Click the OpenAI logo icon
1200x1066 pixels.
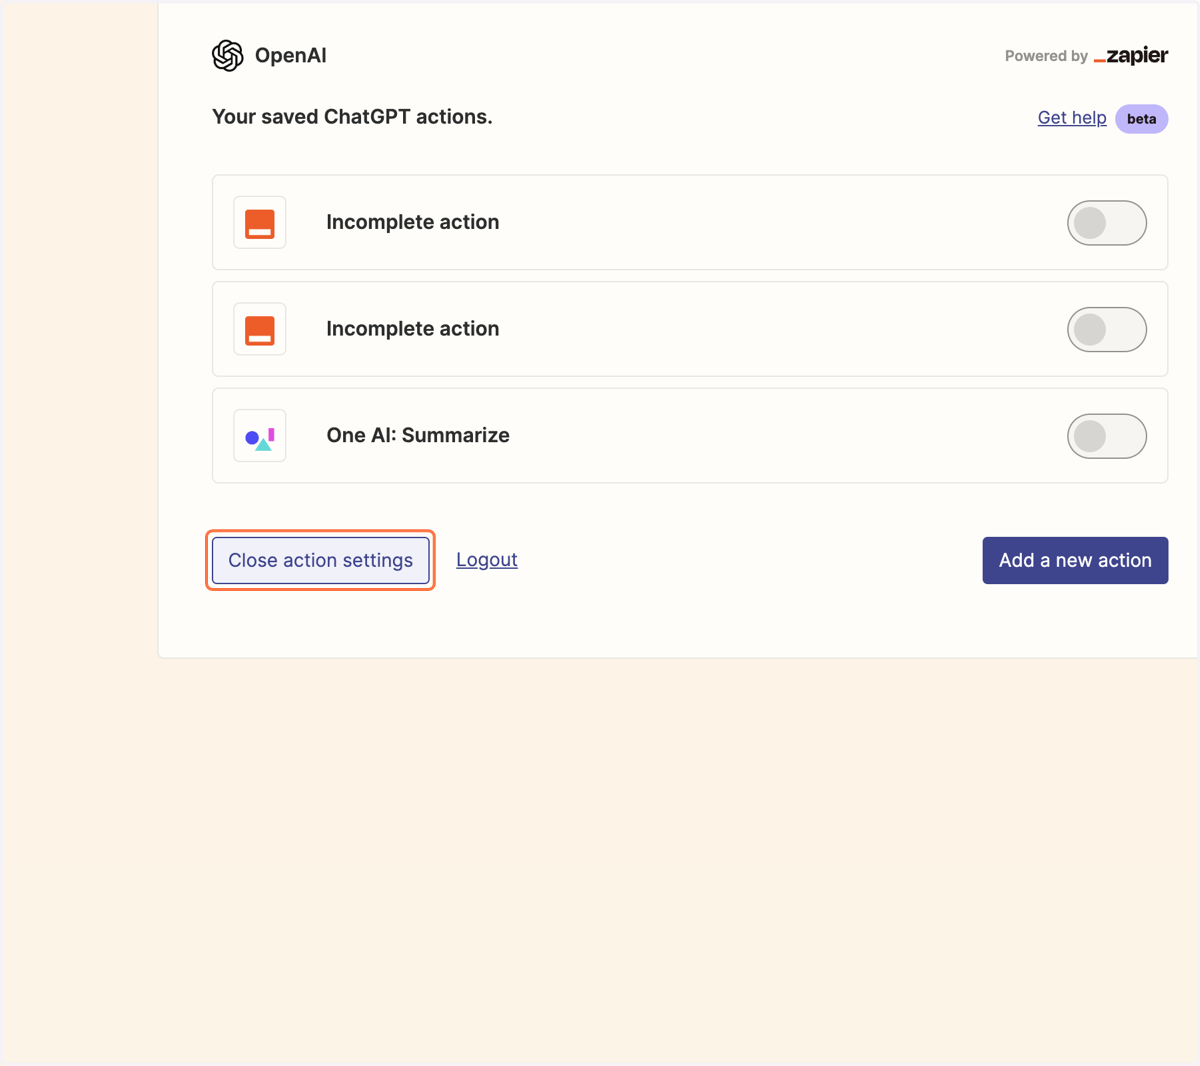(x=228, y=56)
